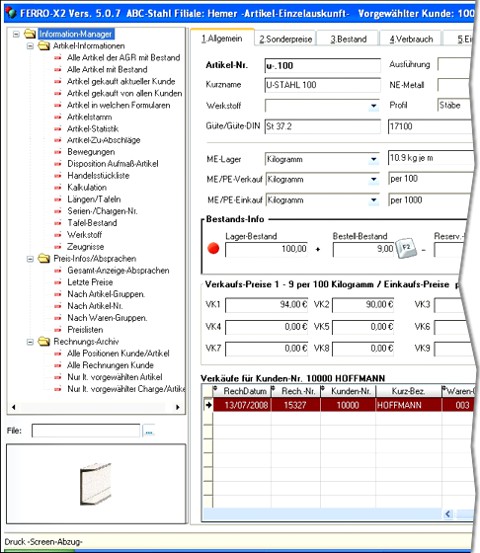Open the ME-Lager unit dropdown
This screenshot has width=480, height=553.
pos(373,159)
